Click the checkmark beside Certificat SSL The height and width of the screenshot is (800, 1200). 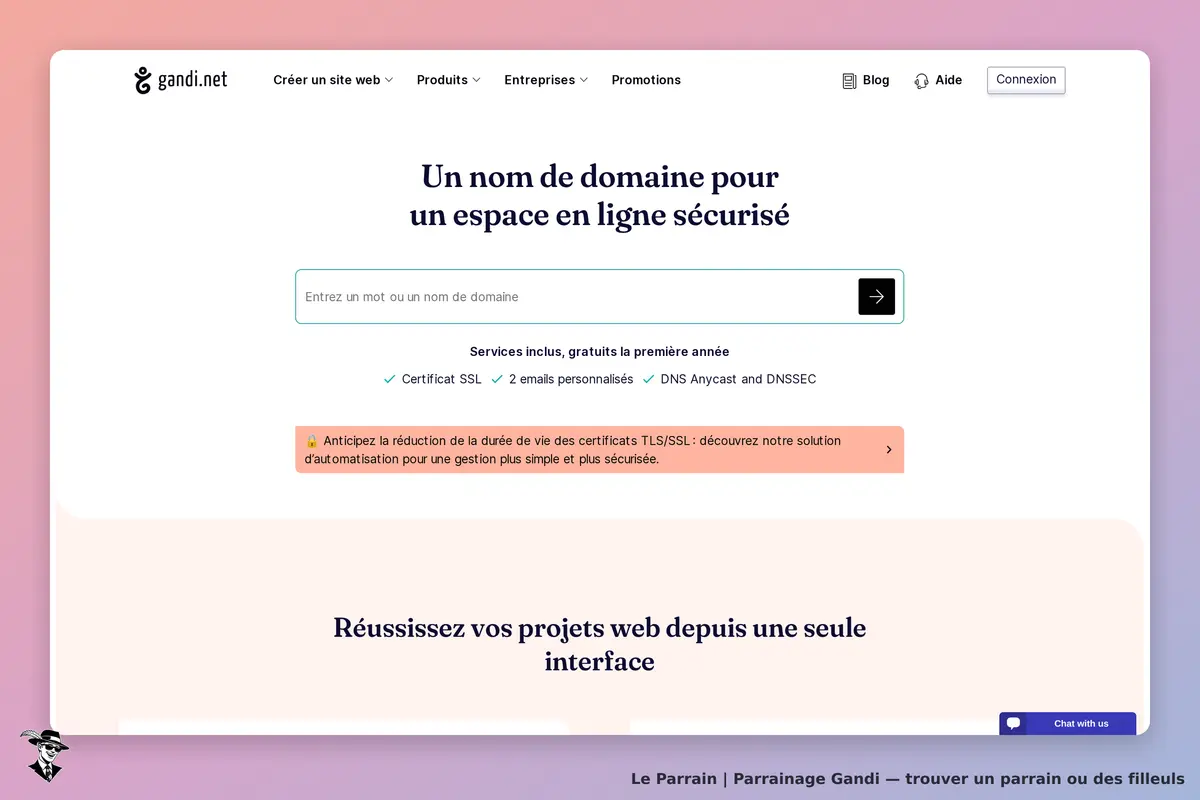(x=390, y=379)
